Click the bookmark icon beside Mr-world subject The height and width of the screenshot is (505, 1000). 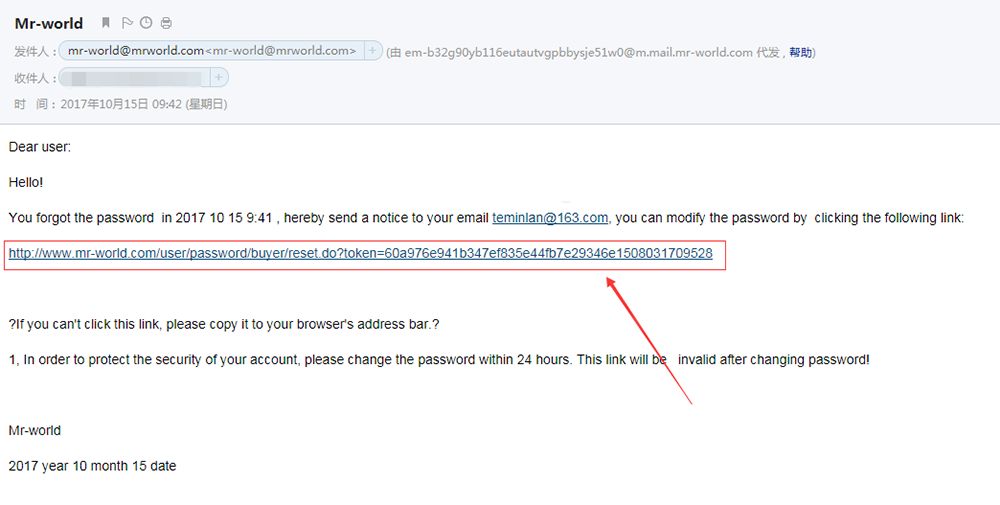(106, 23)
